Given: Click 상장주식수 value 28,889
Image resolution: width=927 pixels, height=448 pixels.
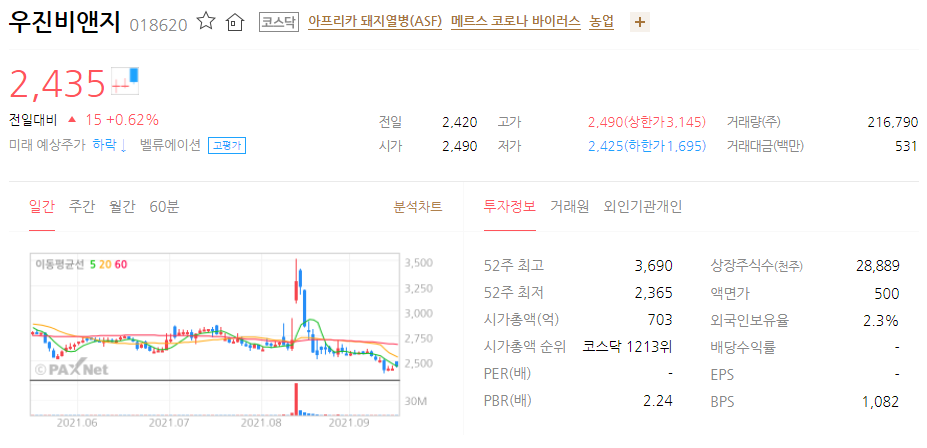Looking at the screenshot, I should 878,266.
